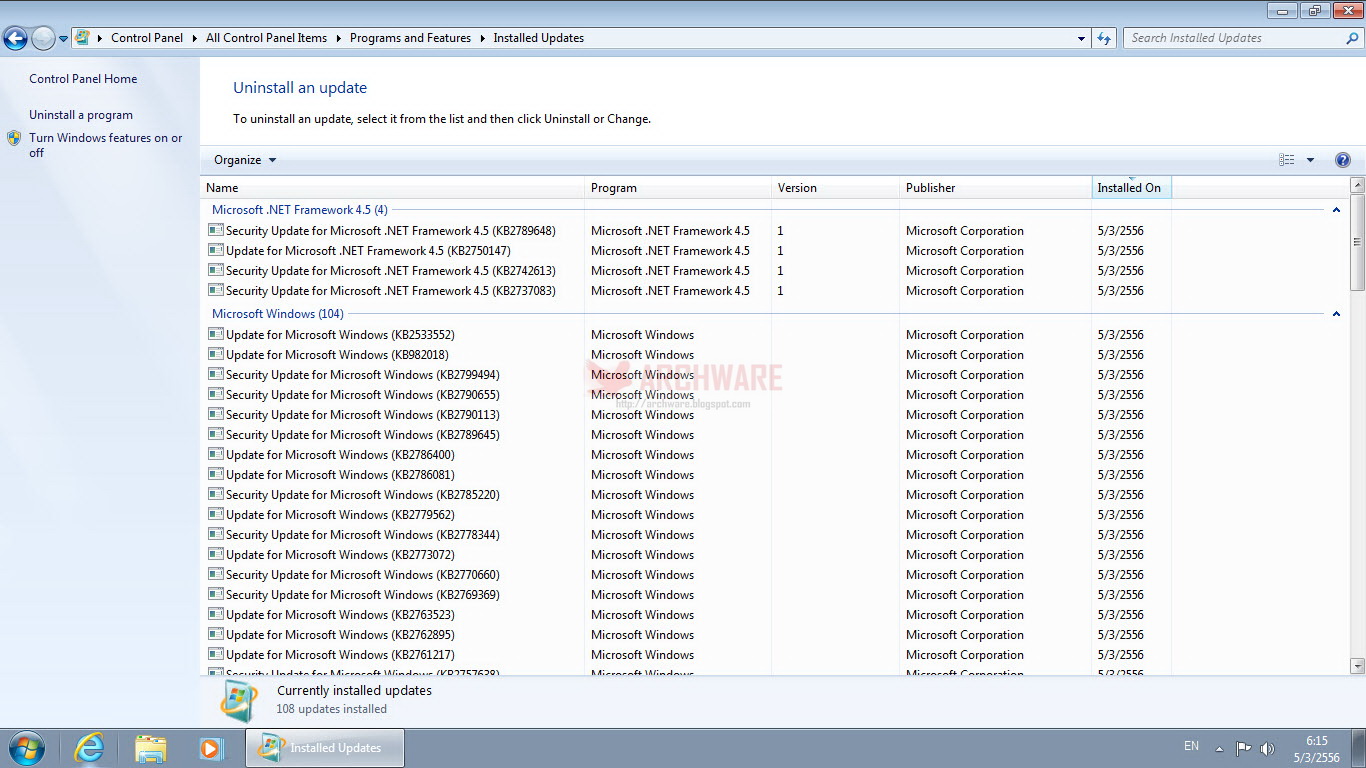
Task: Click the scroll up arrow of the updates list
Action: pos(1357,185)
